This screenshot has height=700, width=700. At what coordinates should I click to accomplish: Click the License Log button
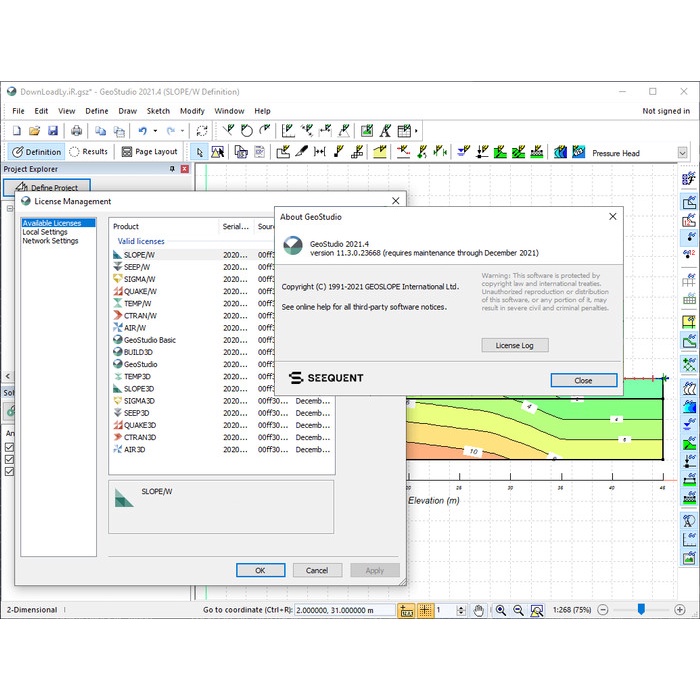coord(514,345)
